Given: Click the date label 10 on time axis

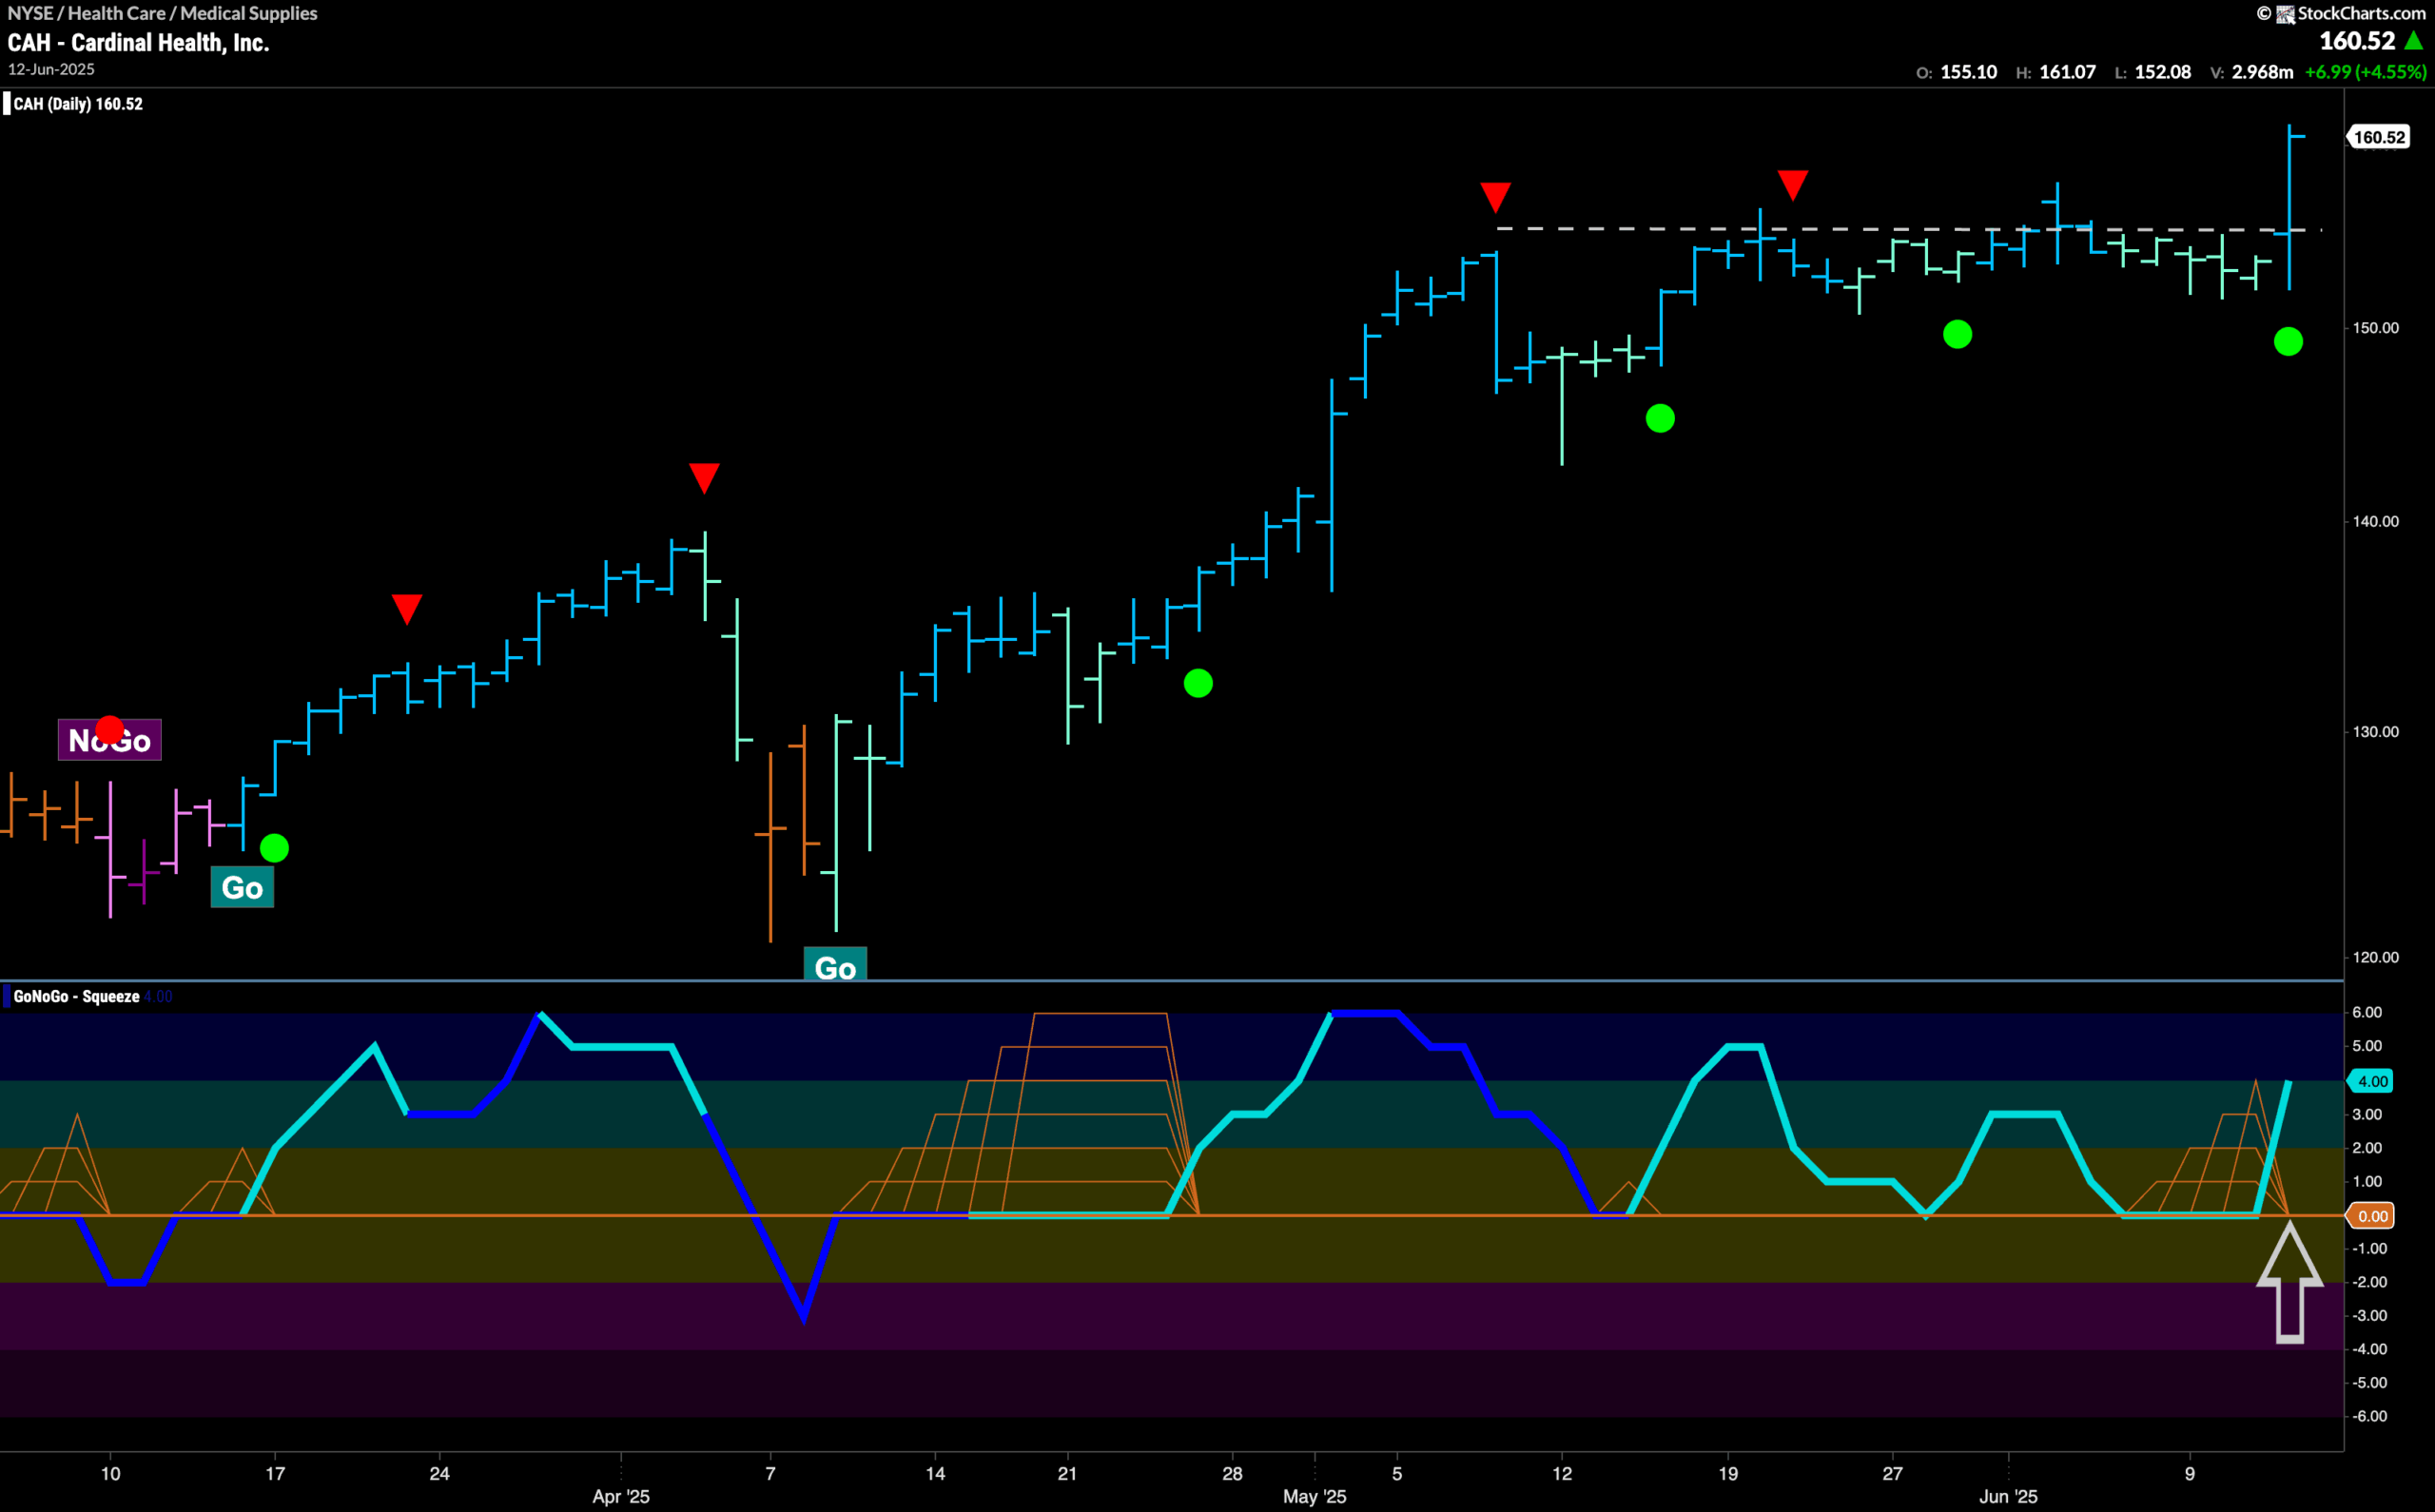Looking at the screenshot, I should click(x=111, y=1473).
